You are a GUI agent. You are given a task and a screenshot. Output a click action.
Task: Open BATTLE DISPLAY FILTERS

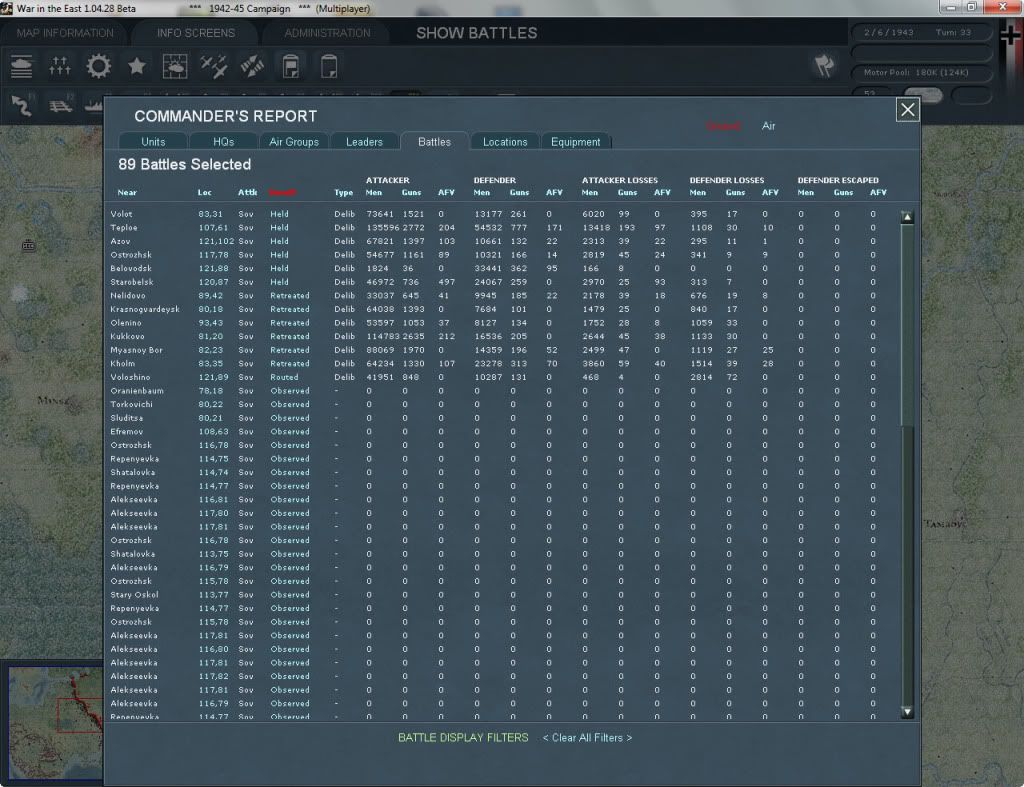click(463, 737)
